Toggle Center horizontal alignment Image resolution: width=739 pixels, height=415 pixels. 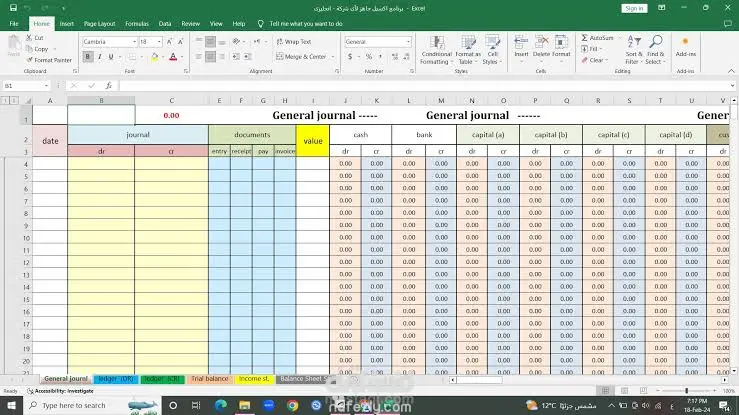pyautogui.click(x=210, y=57)
